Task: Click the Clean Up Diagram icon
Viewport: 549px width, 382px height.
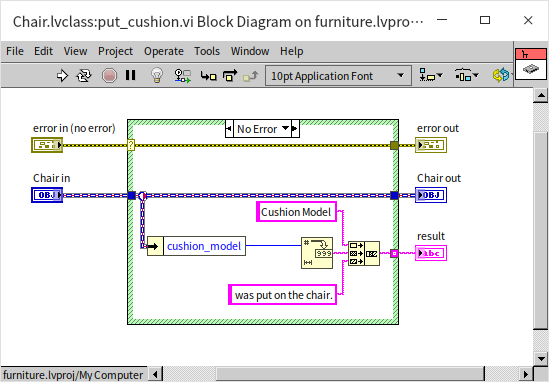Action: tap(501, 76)
